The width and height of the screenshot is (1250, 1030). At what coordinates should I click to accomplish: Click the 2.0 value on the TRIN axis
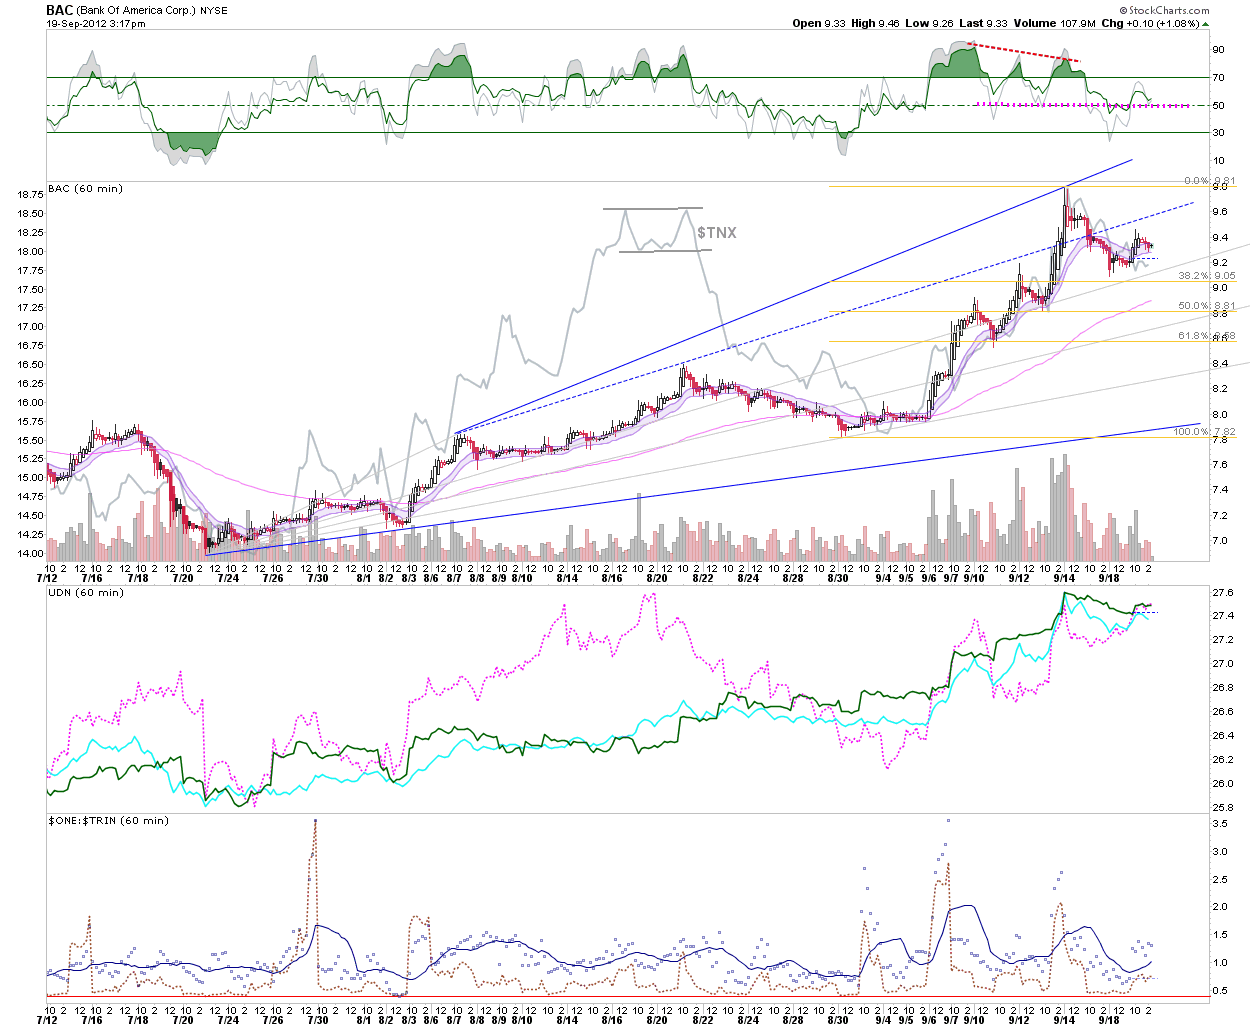(x=1220, y=907)
